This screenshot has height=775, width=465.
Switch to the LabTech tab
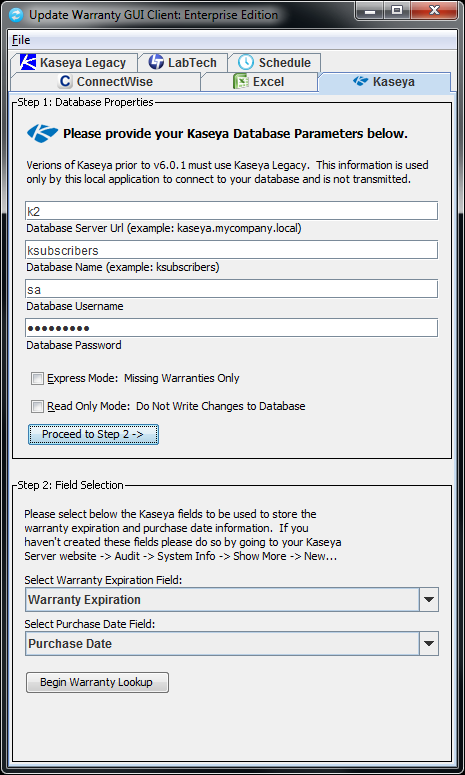click(x=182, y=63)
